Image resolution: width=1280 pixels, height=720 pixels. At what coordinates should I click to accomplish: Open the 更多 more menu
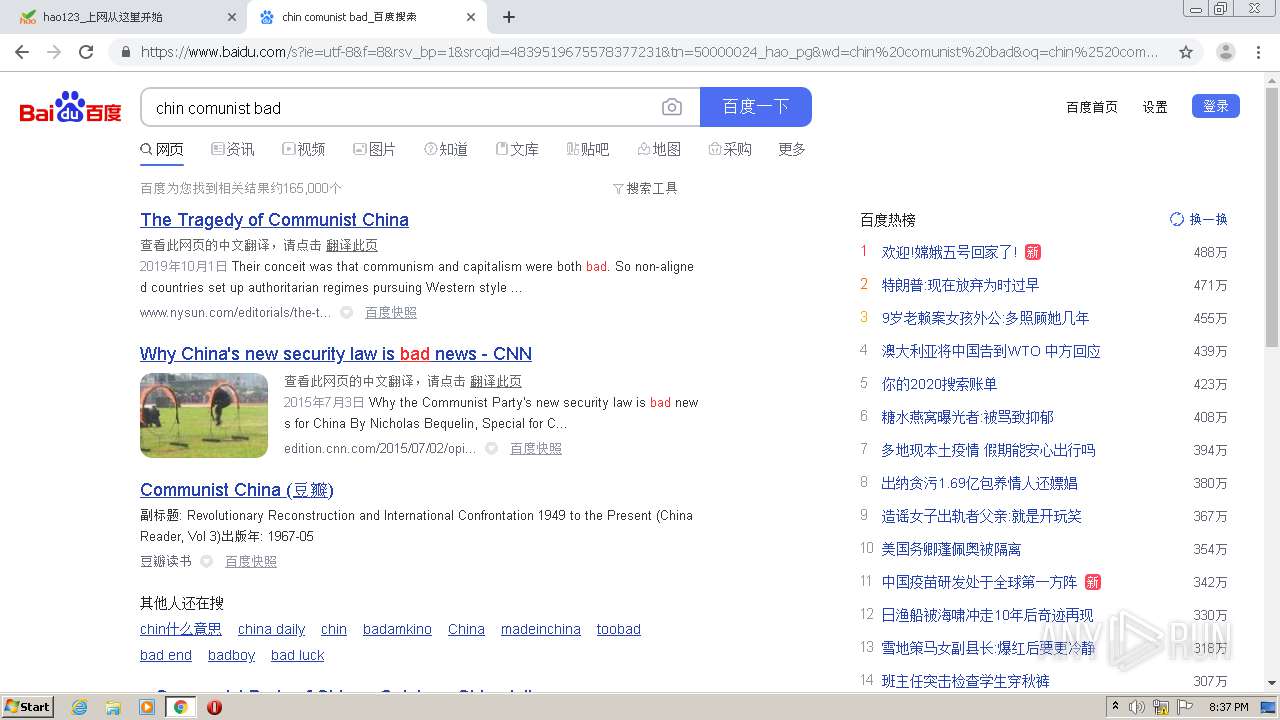click(792, 149)
